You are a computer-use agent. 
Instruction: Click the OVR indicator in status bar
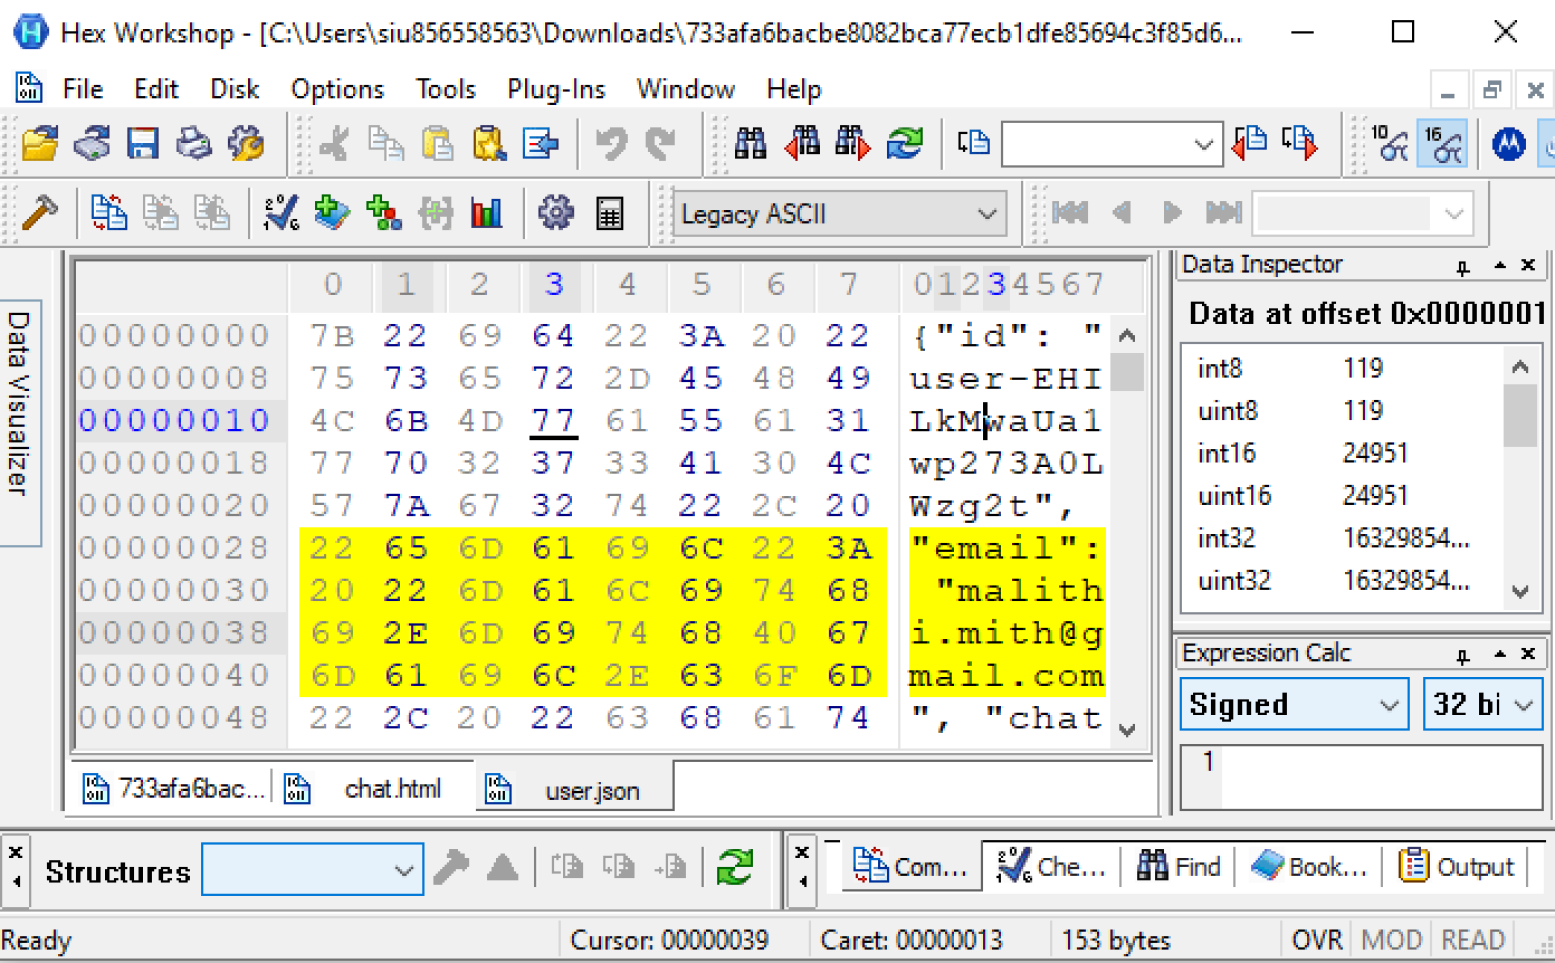point(1316,940)
